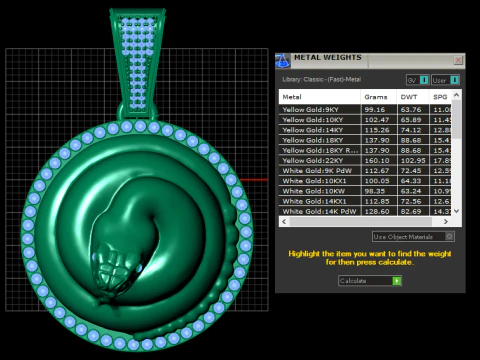
Task: Select the Yellow Gold:14KY row
Action: [365, 130]
